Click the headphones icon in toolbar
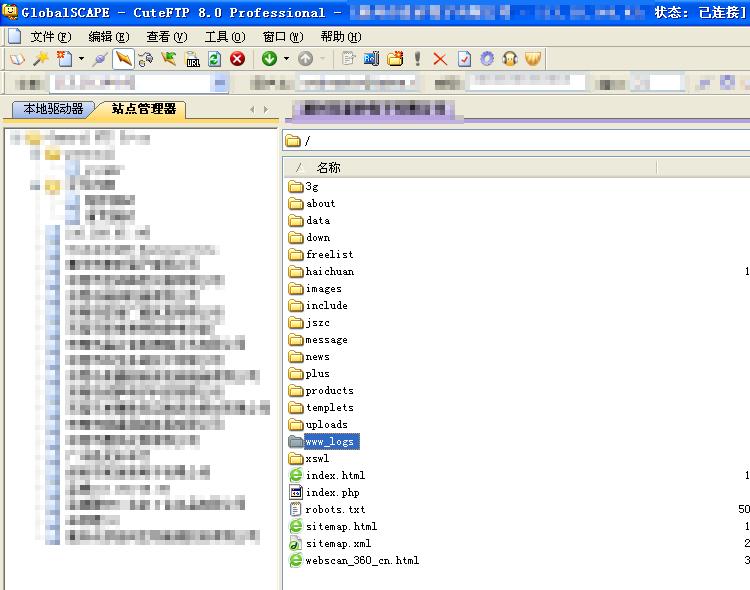750x590 pixels. pyautogui.click(x=510, y=59)
